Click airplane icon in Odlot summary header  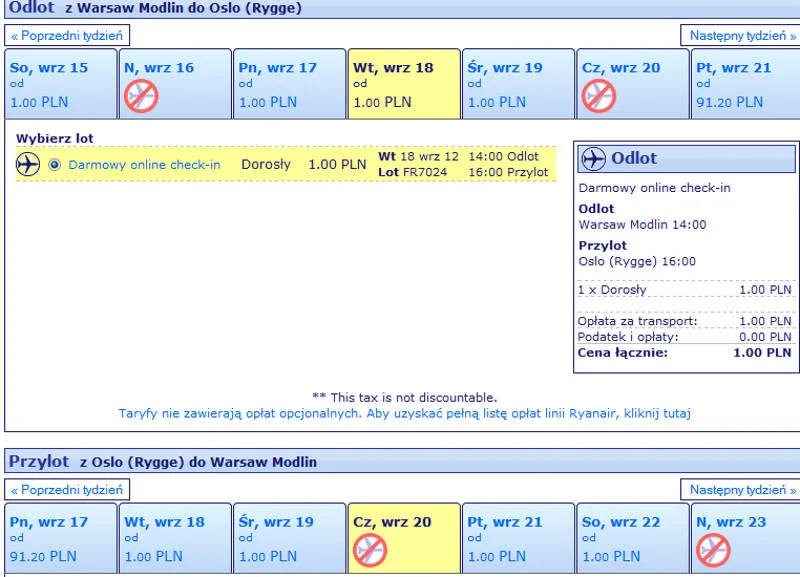594,158
